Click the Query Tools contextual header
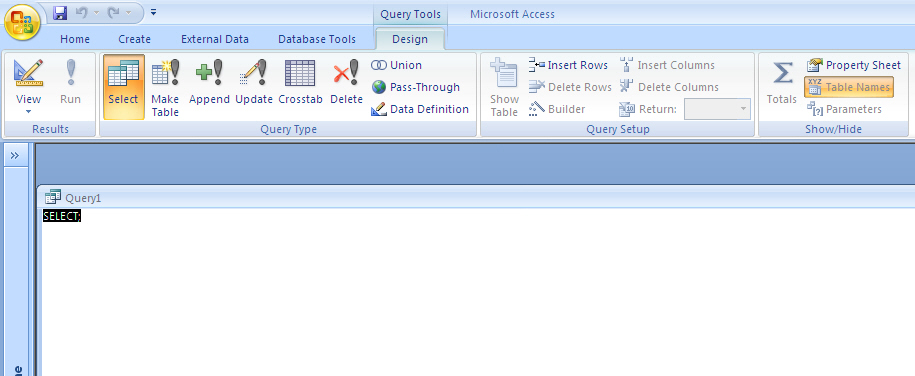This screenshot has width=915, height=376. click(x=410, y=14)
